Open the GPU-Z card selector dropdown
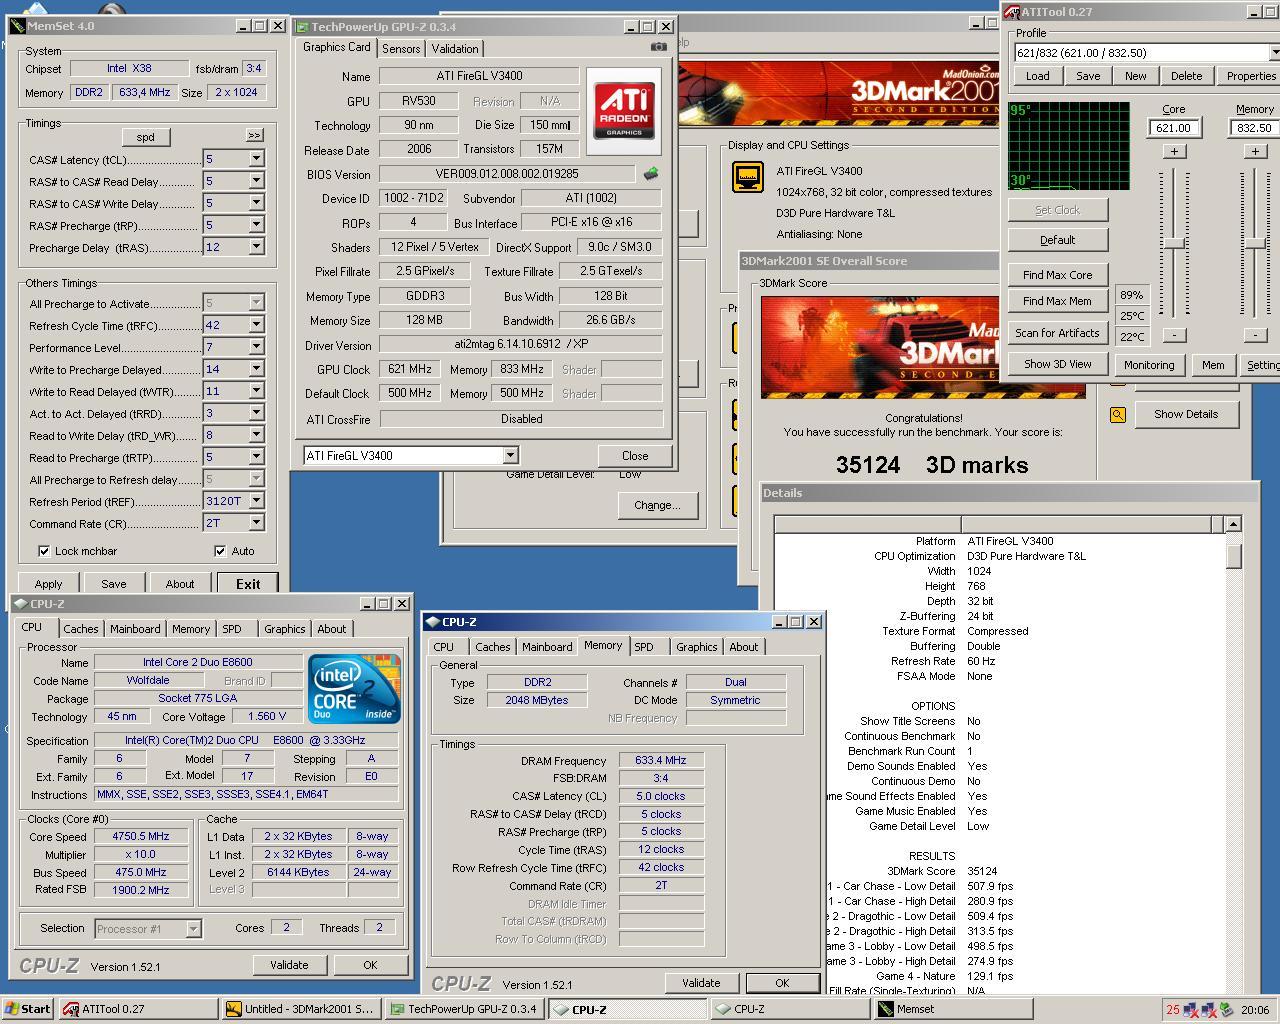This screenshot has width=1280, height=1024. point(510,455)
